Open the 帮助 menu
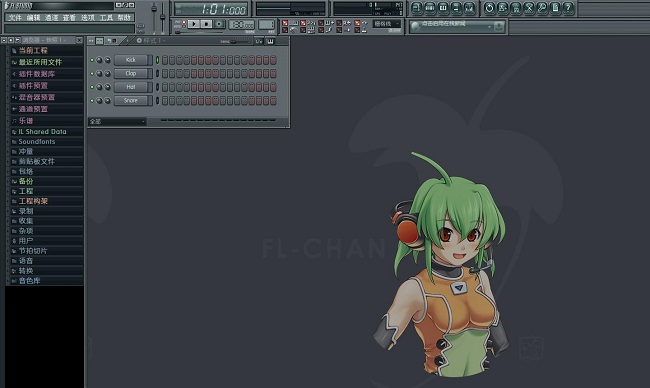Image resolution: width=650 pixels, height=388 pixels. (124, 17)
